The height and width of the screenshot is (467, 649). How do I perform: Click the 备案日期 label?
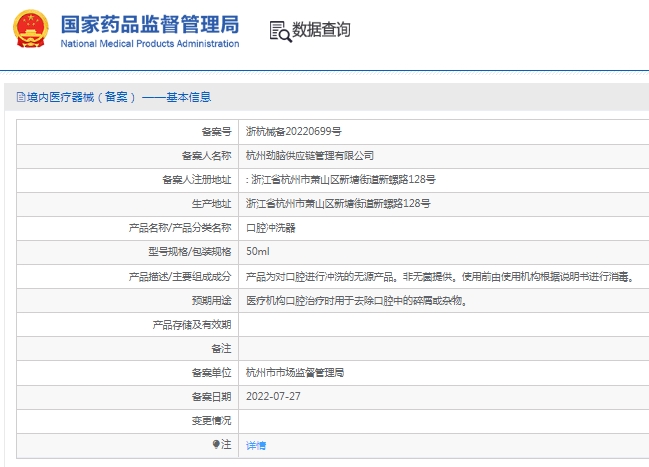(211, 397)
